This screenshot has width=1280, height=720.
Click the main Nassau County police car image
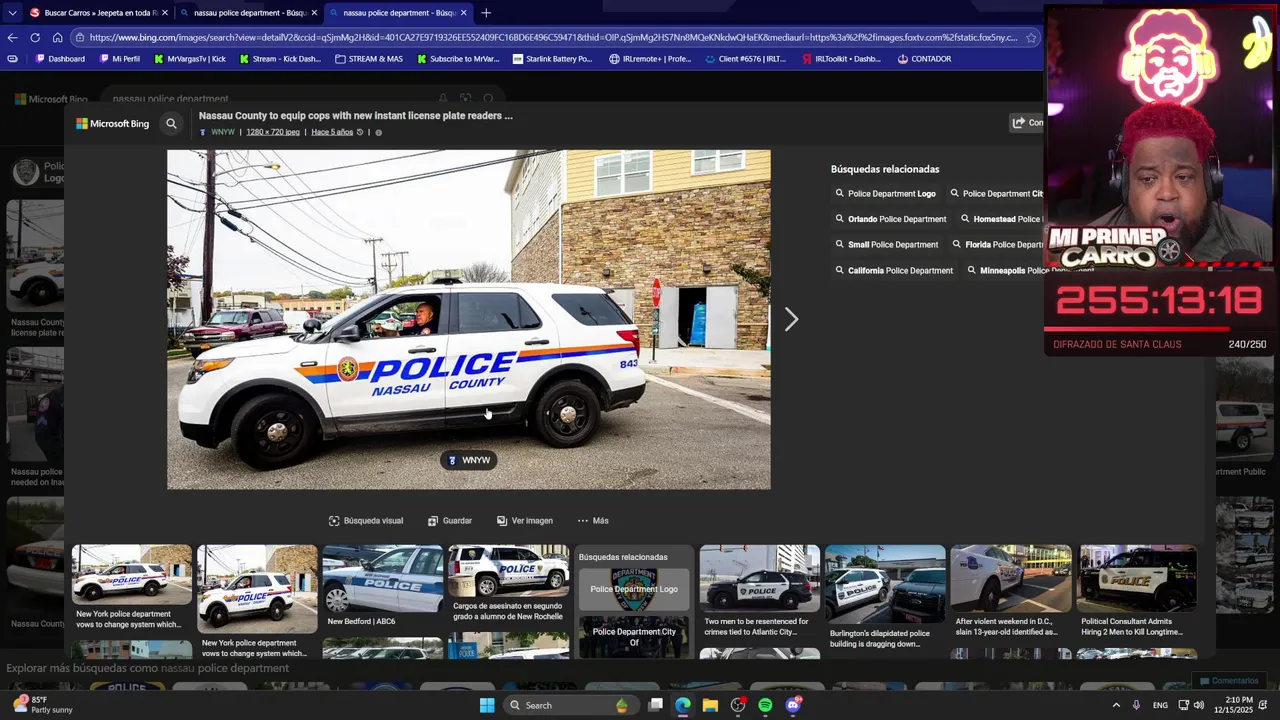[x=468, y=319]
